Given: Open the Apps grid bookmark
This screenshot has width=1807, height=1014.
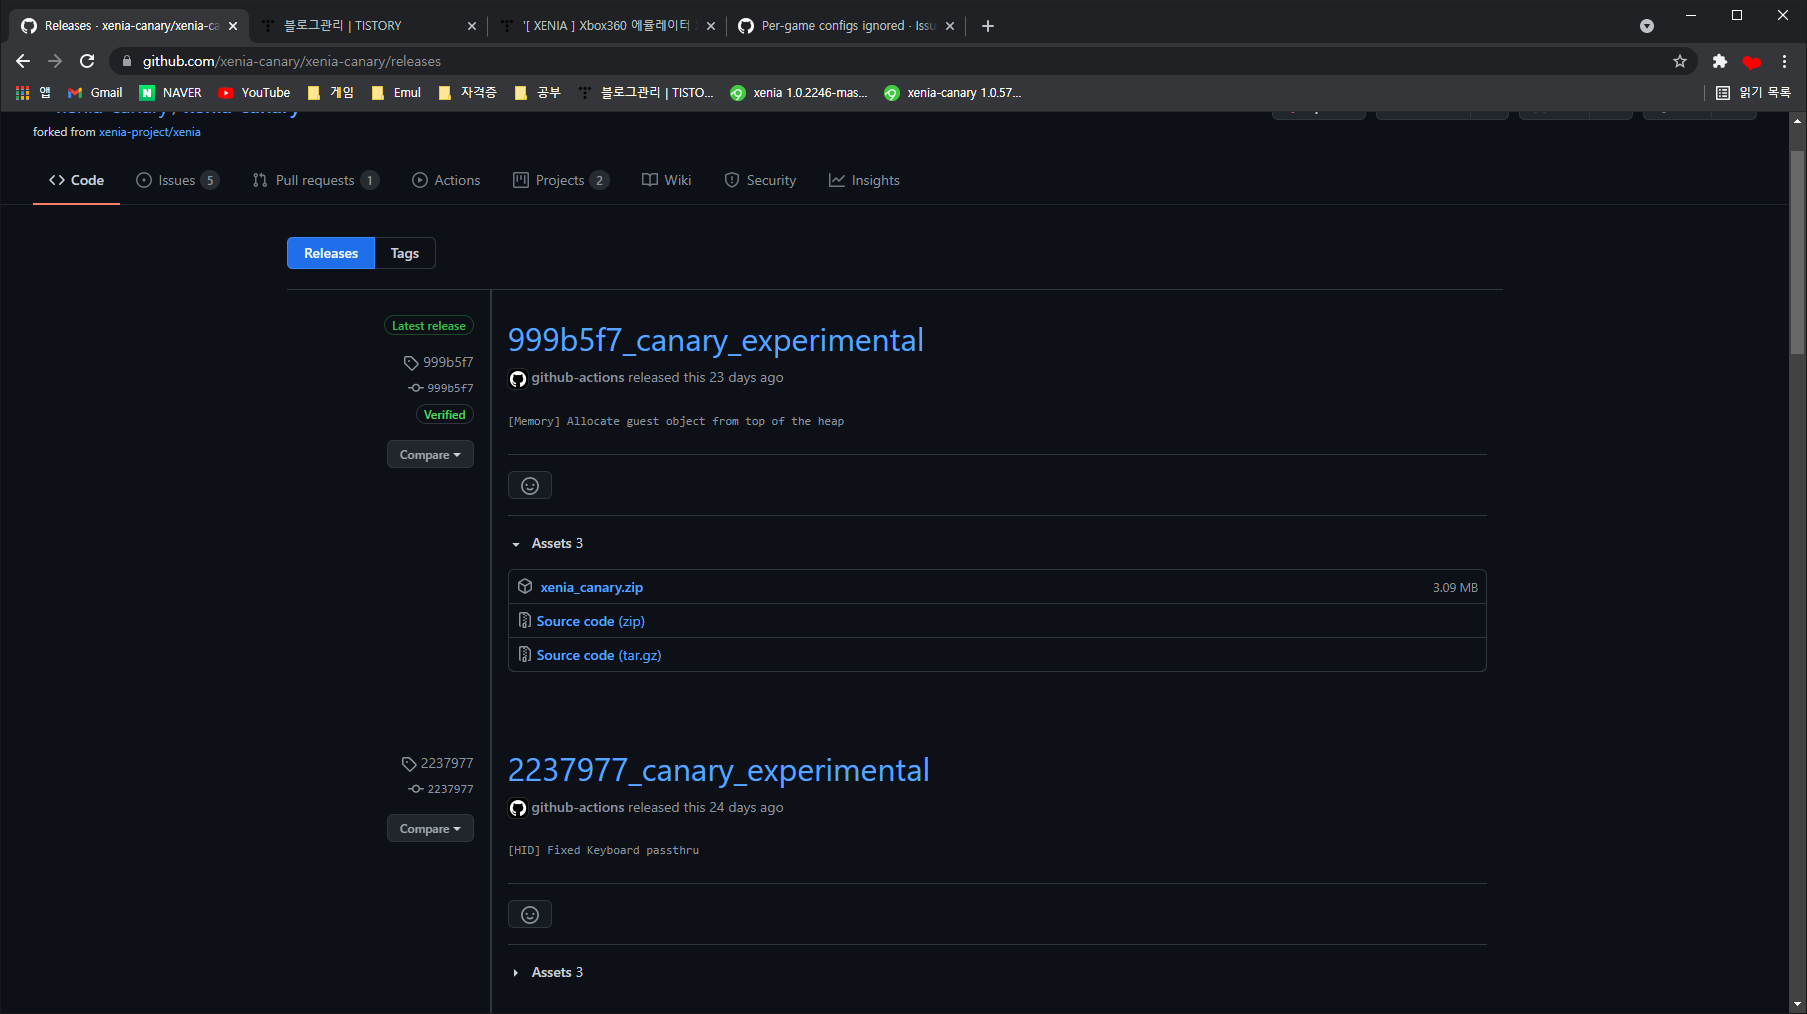Looking at the screenshot, I should 33,92.
